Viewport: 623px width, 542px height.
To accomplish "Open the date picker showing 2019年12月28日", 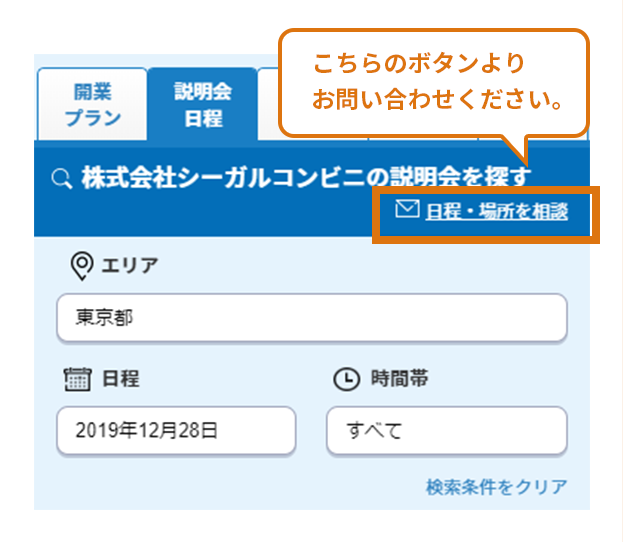I will click(x=176, y=431).
